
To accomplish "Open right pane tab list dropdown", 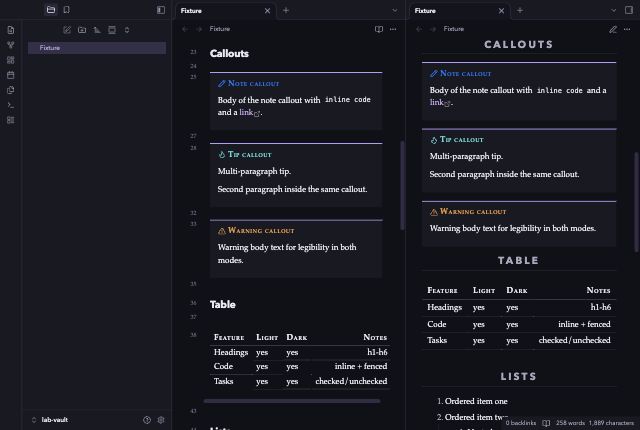I will coord(613,10).
